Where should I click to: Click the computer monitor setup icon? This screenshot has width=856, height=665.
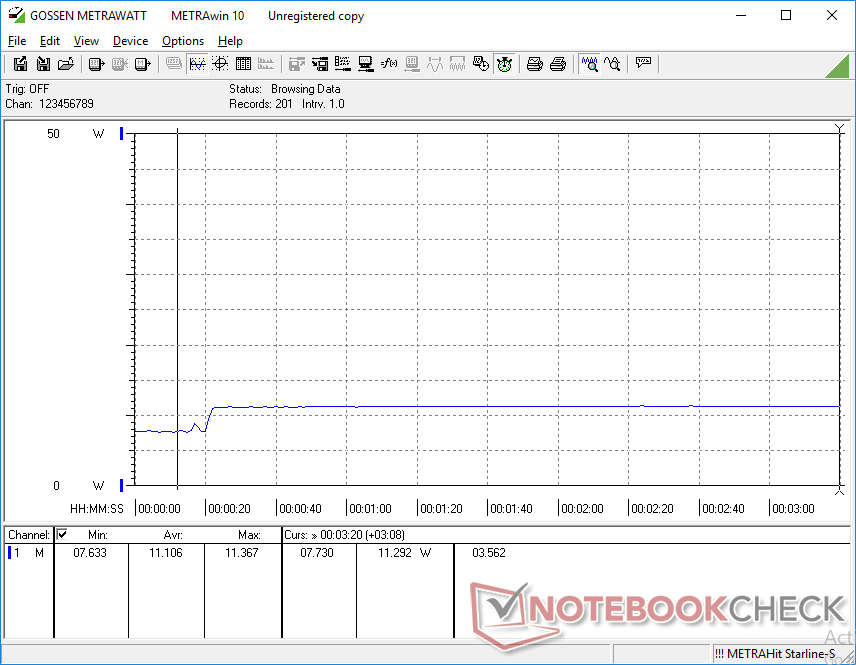pos(366,64)
